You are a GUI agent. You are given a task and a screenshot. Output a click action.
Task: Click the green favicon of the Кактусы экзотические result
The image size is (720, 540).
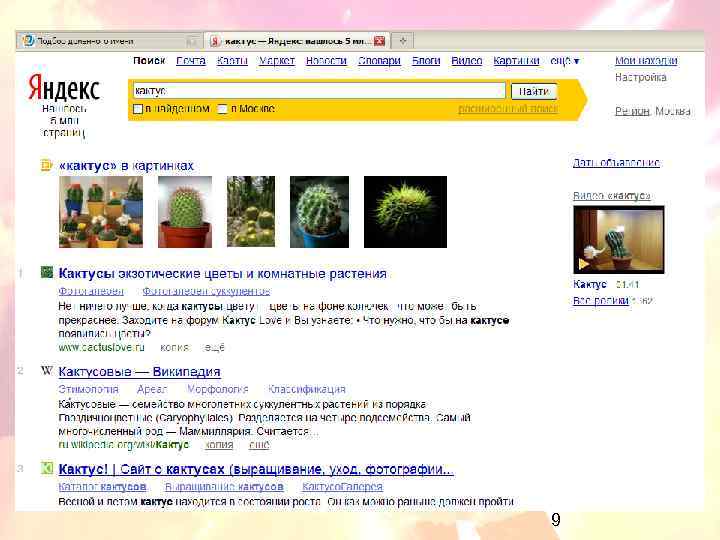tap(47, 272)
